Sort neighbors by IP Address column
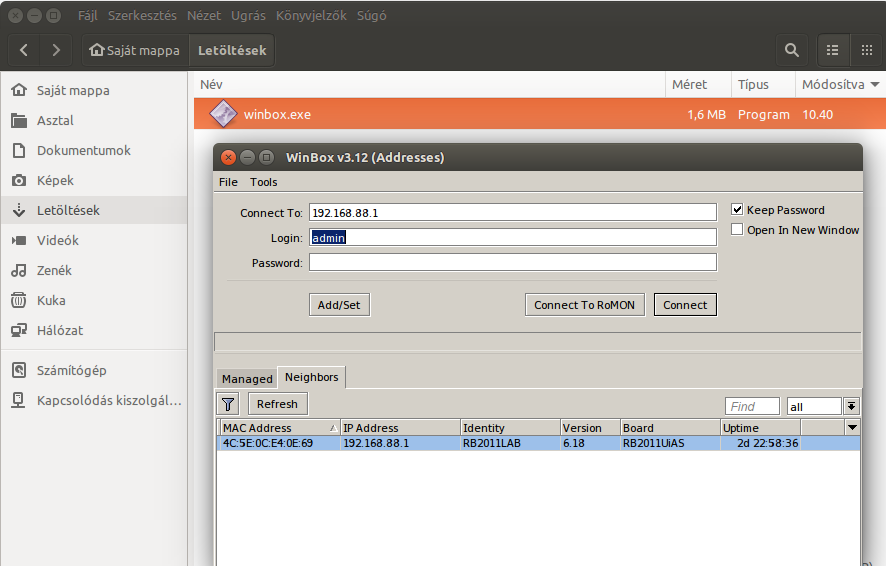 pyautogui.click(x=400, y=428)
